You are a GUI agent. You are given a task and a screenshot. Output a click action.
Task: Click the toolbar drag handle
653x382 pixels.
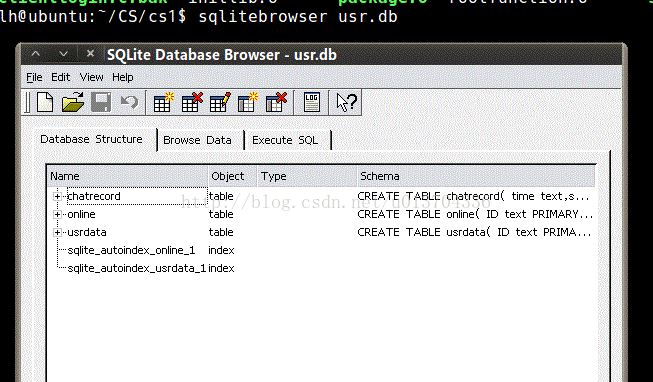pyautogui.click(x=27, y=102)
